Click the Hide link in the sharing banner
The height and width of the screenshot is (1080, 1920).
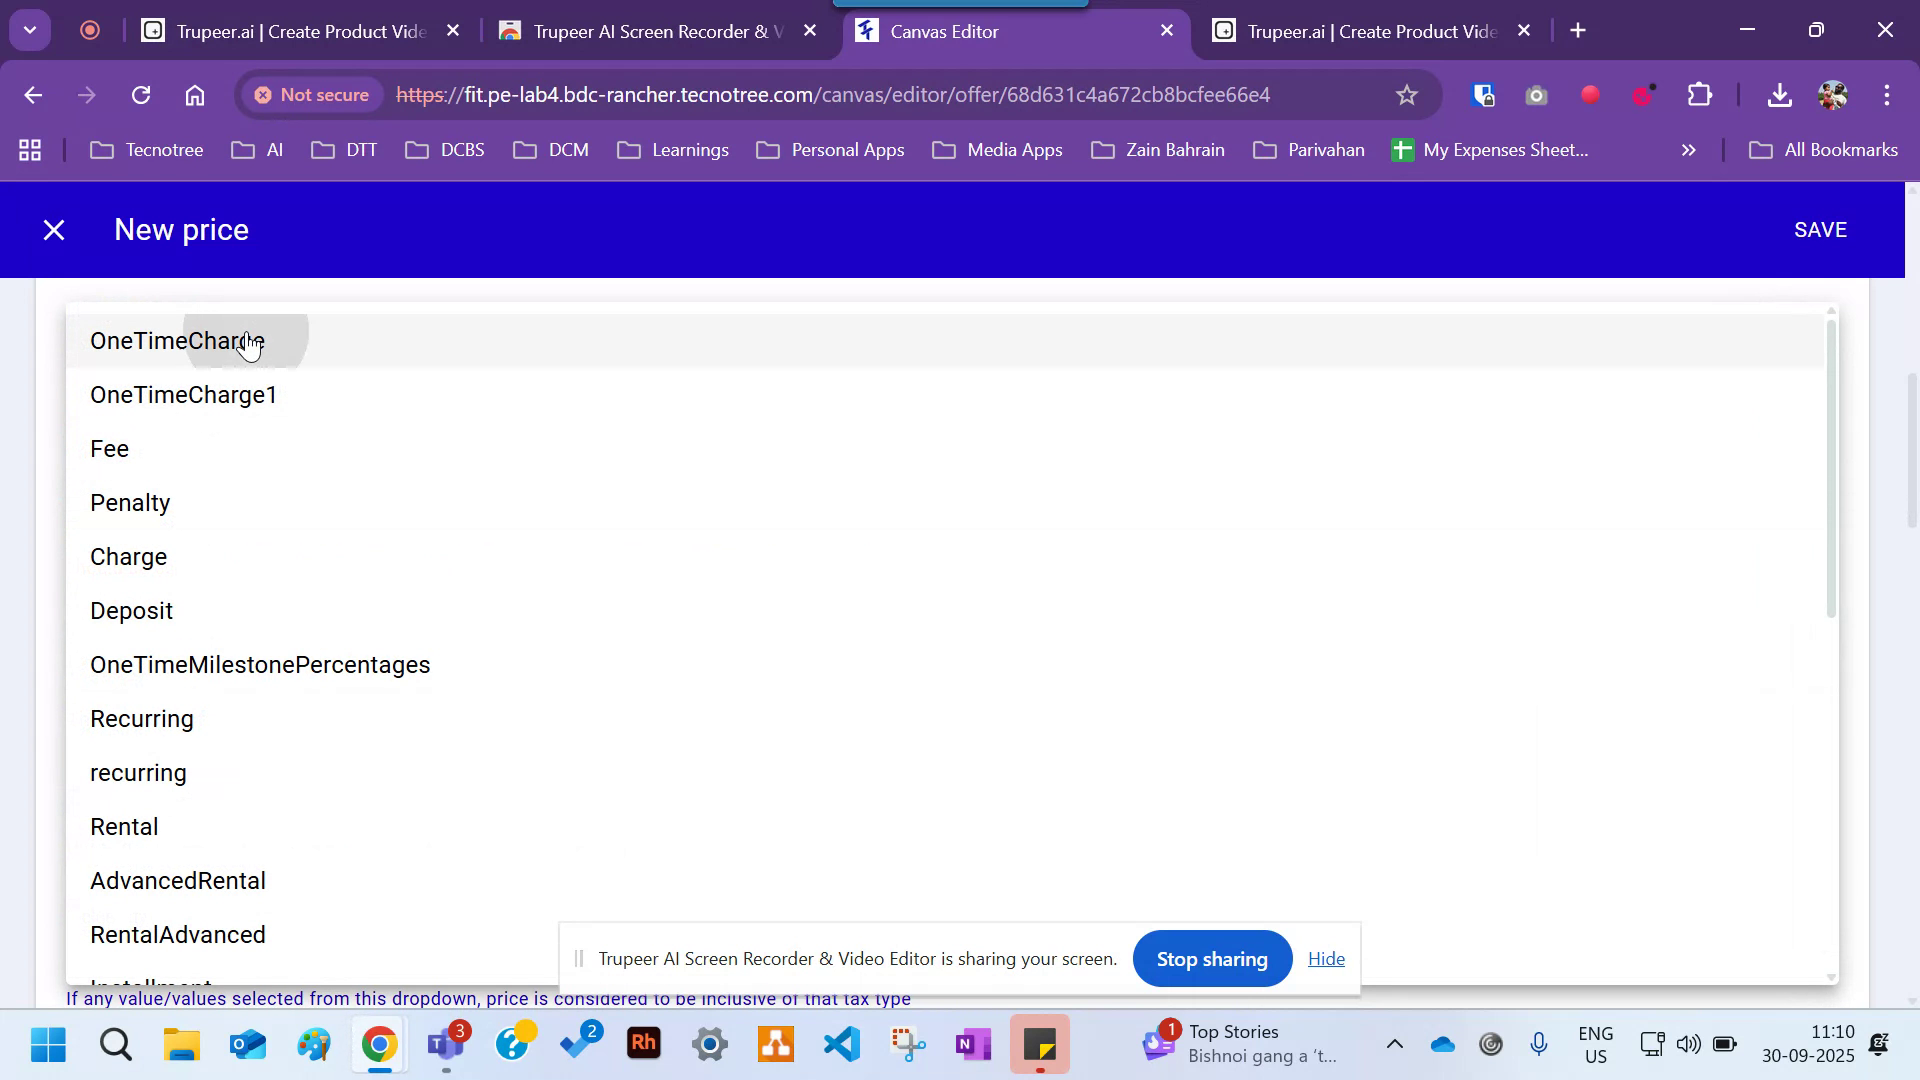1326,958
